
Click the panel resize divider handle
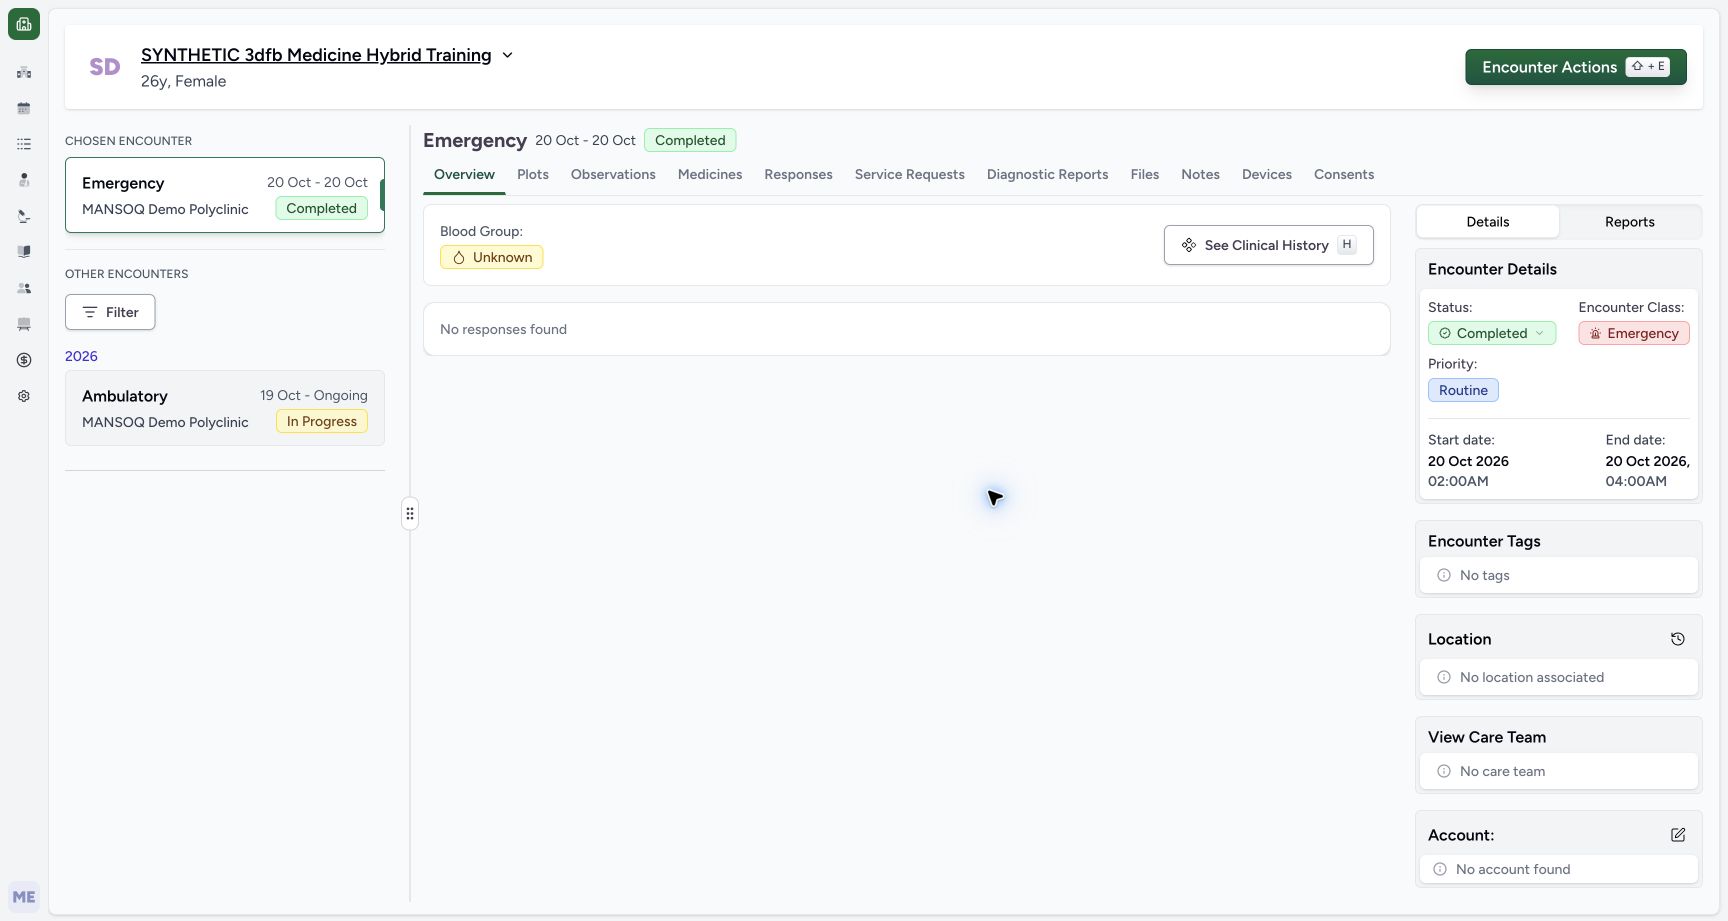(x=410, y=514)
